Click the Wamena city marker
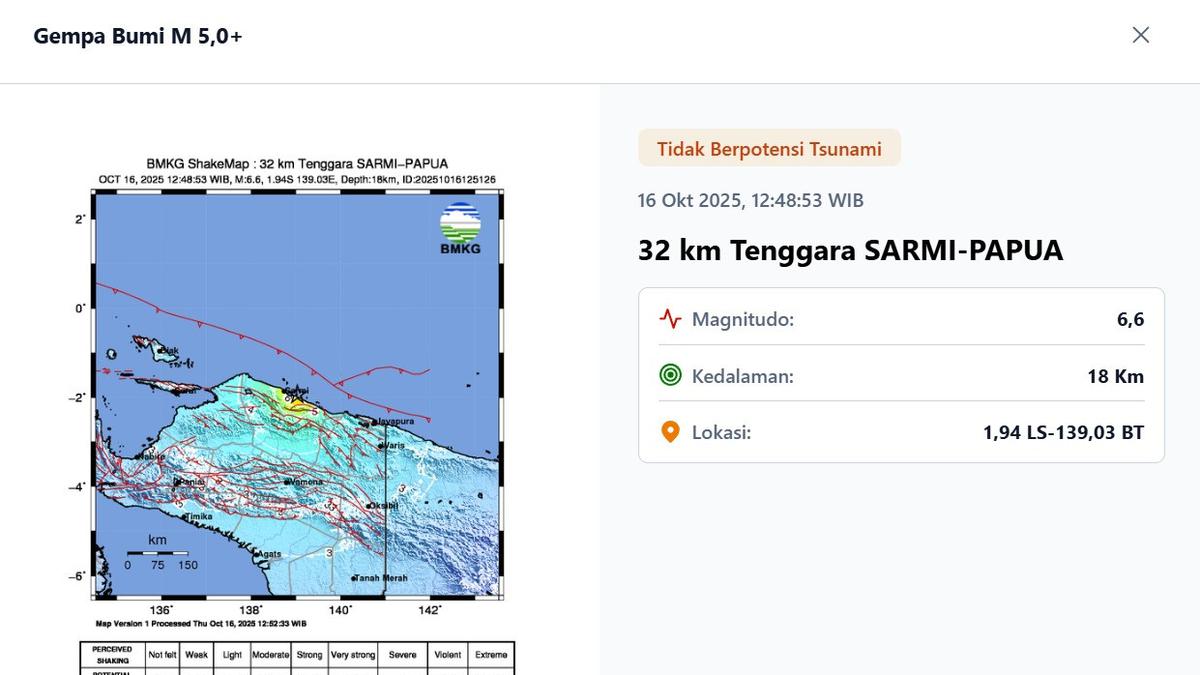Viewport: 1200px width, 675px height. coord(288,481)
